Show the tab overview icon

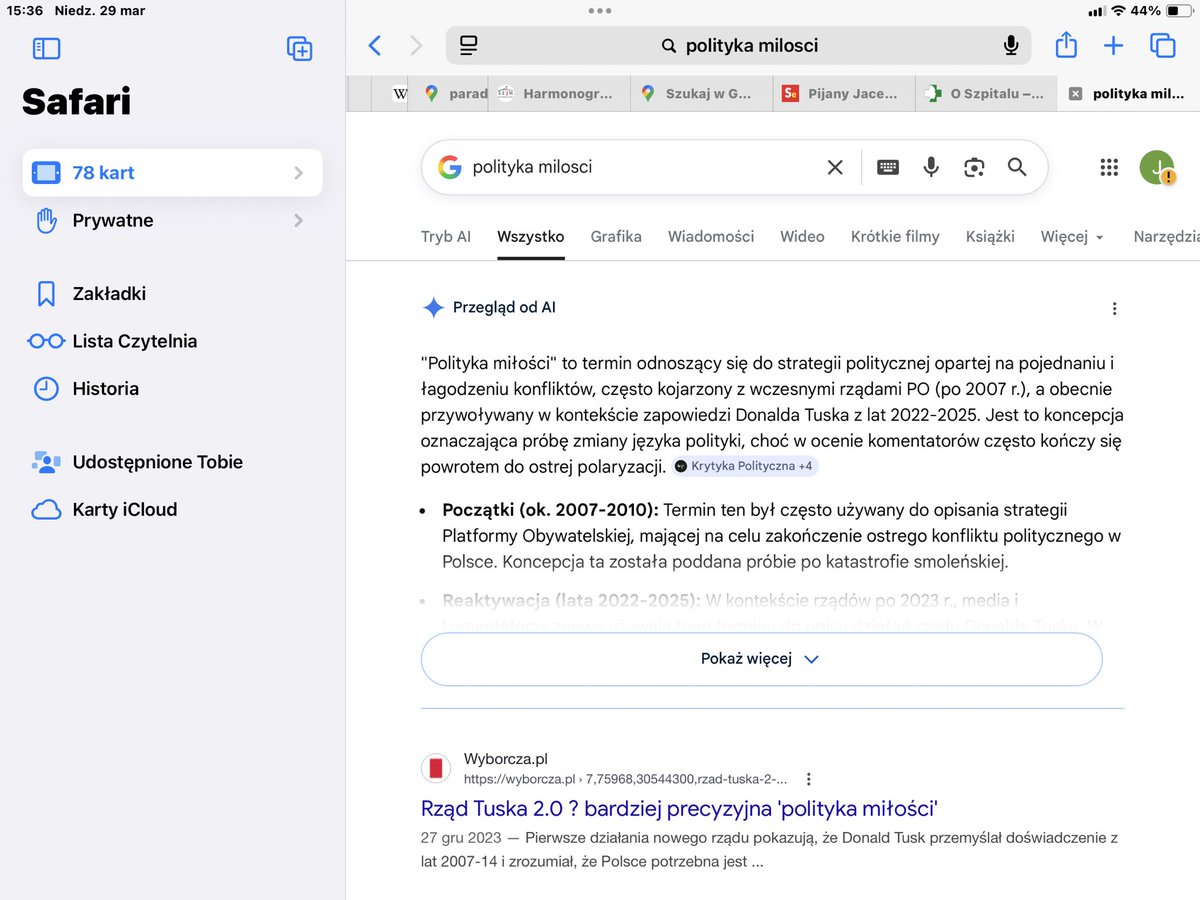click(1162, 45)
